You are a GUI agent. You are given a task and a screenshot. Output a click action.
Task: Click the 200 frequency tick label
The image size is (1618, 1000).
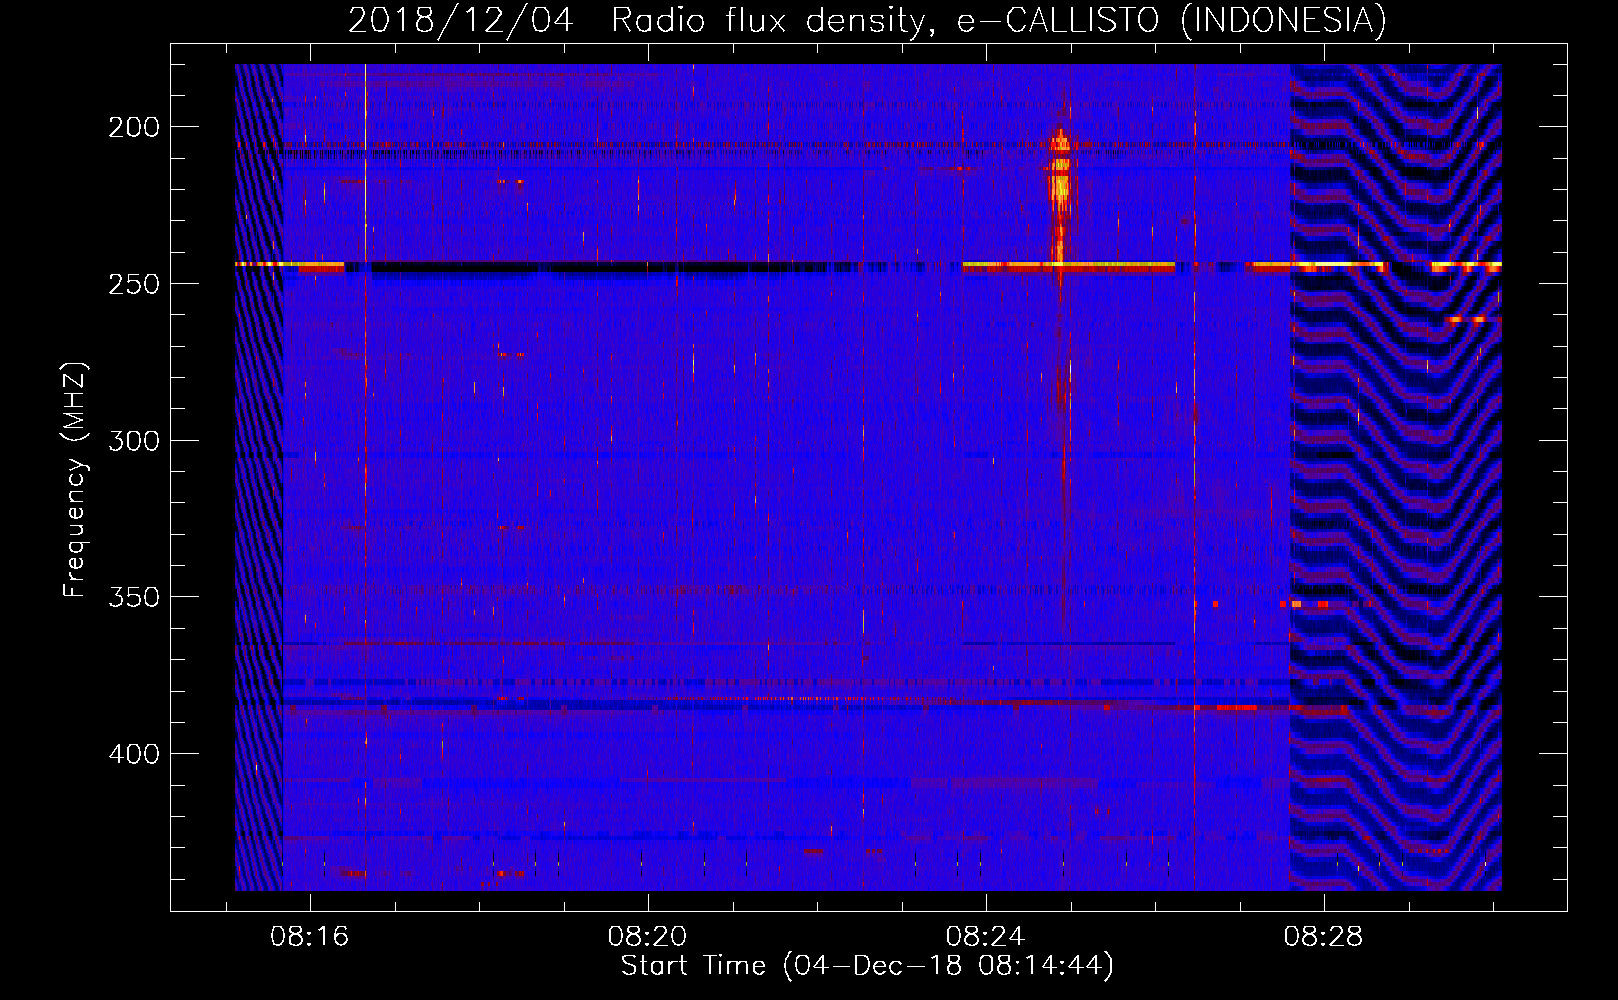134,127
